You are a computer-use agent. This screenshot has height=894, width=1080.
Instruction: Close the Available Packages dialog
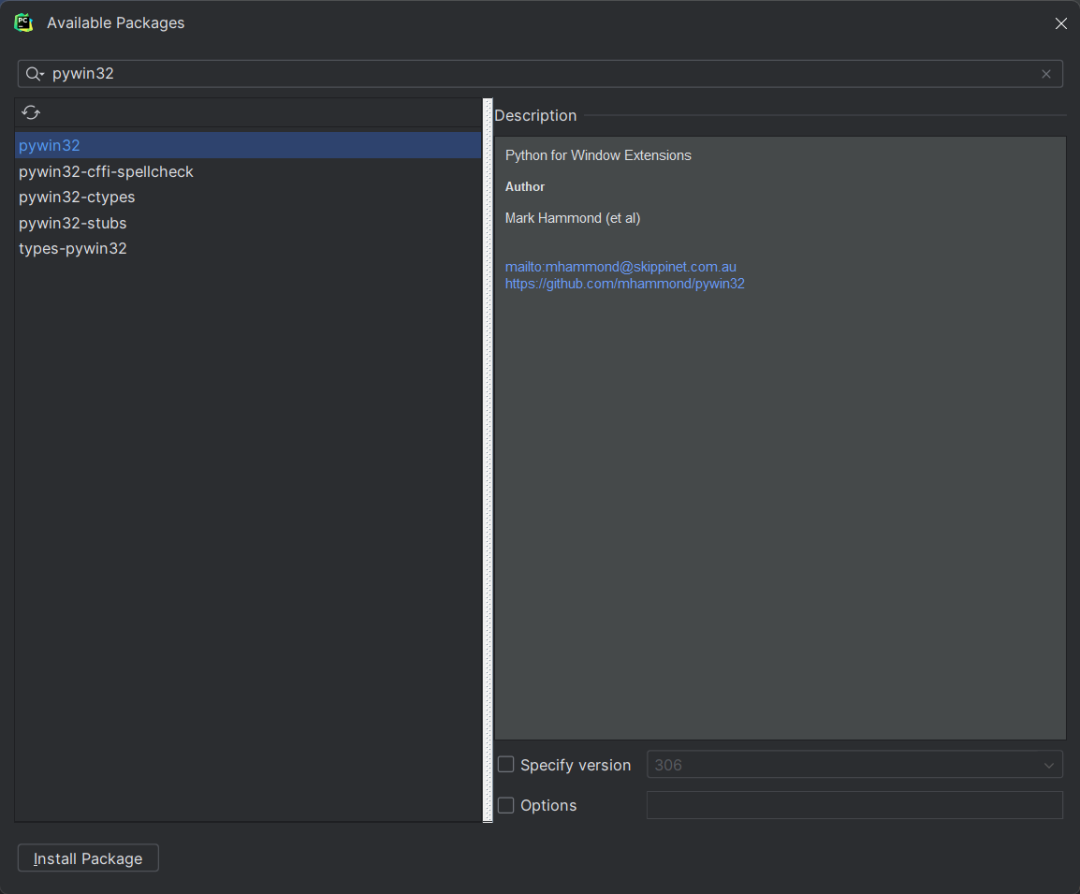coord(1061,23)
